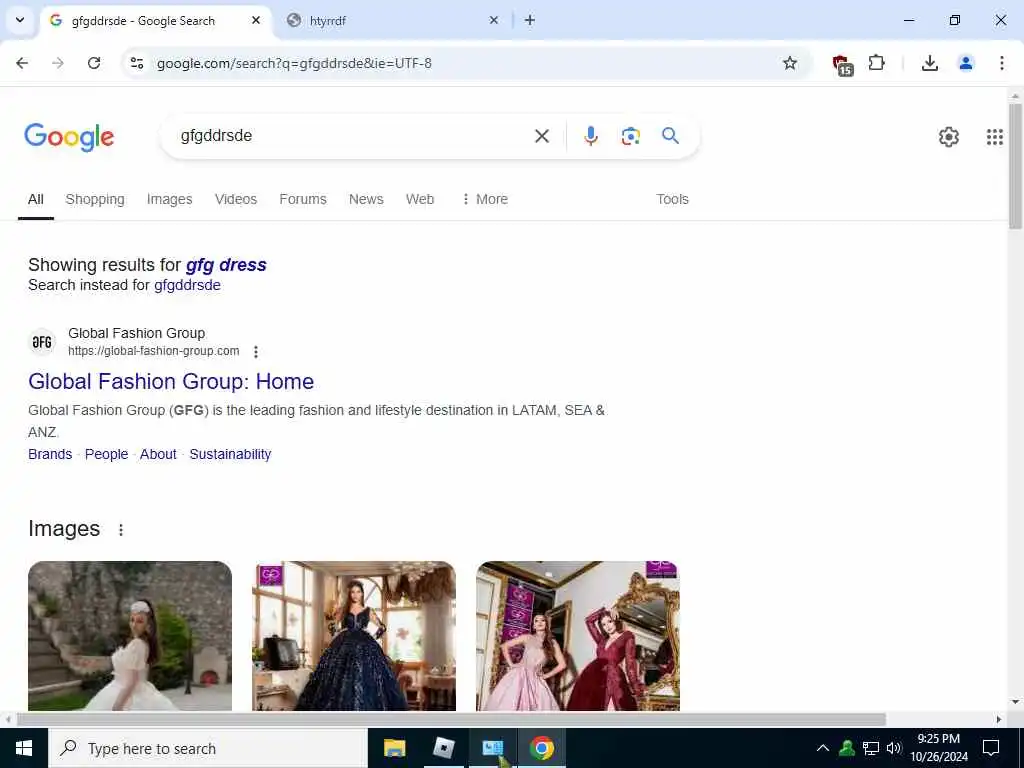1024x768 pixels.
Task: Bookmark this page with the star icon
Action: [x=790, y=63]
